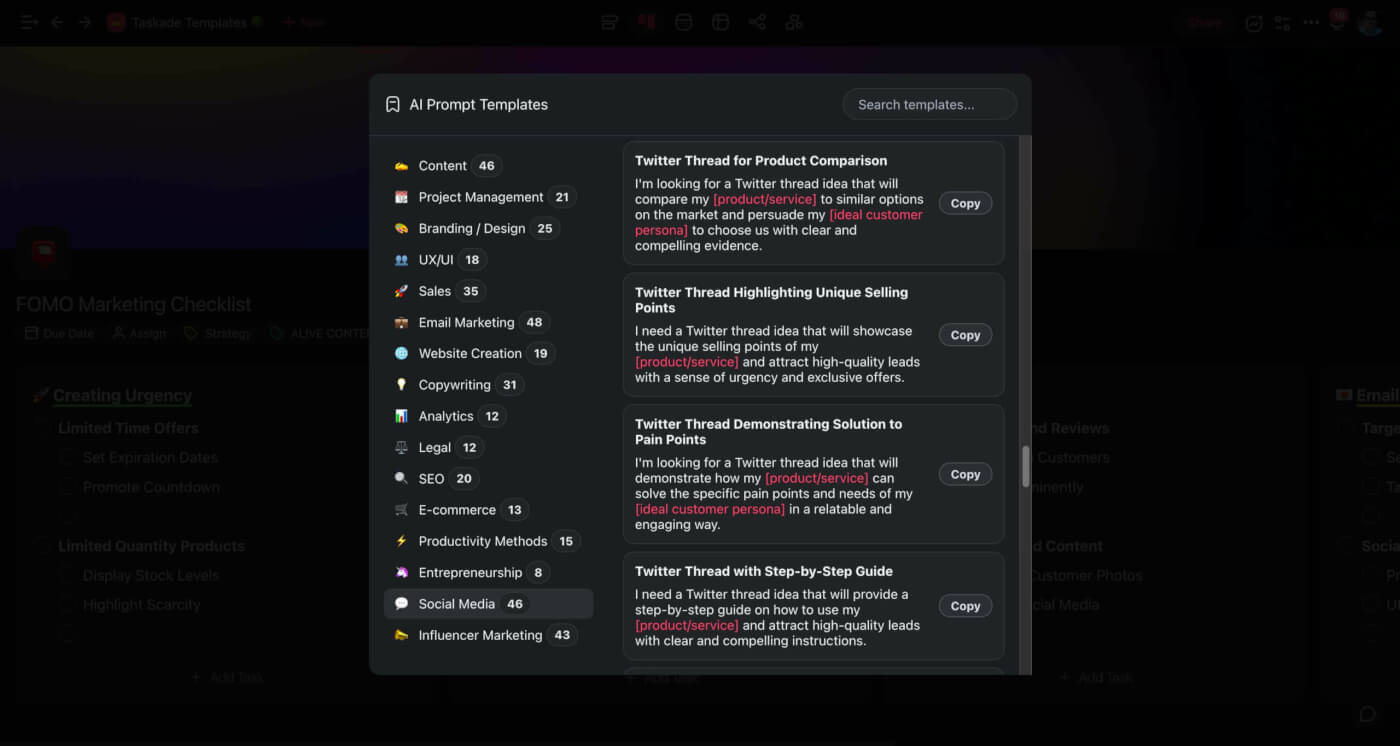Image resolution: width=1400 pixels, height=746 pixels.
Task: Switch to the Email Marketing category
Action: click(x=466, y=322)
